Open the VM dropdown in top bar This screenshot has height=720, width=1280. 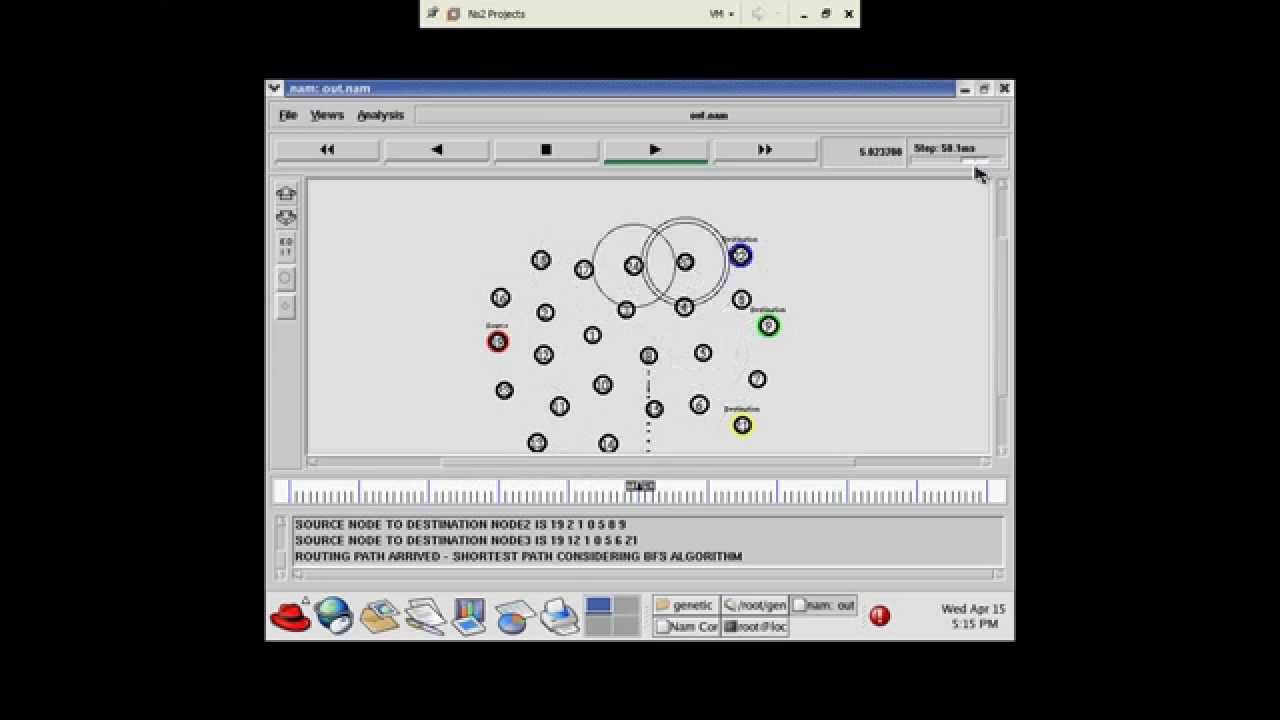pyautogui.click(x=722, y=14)
